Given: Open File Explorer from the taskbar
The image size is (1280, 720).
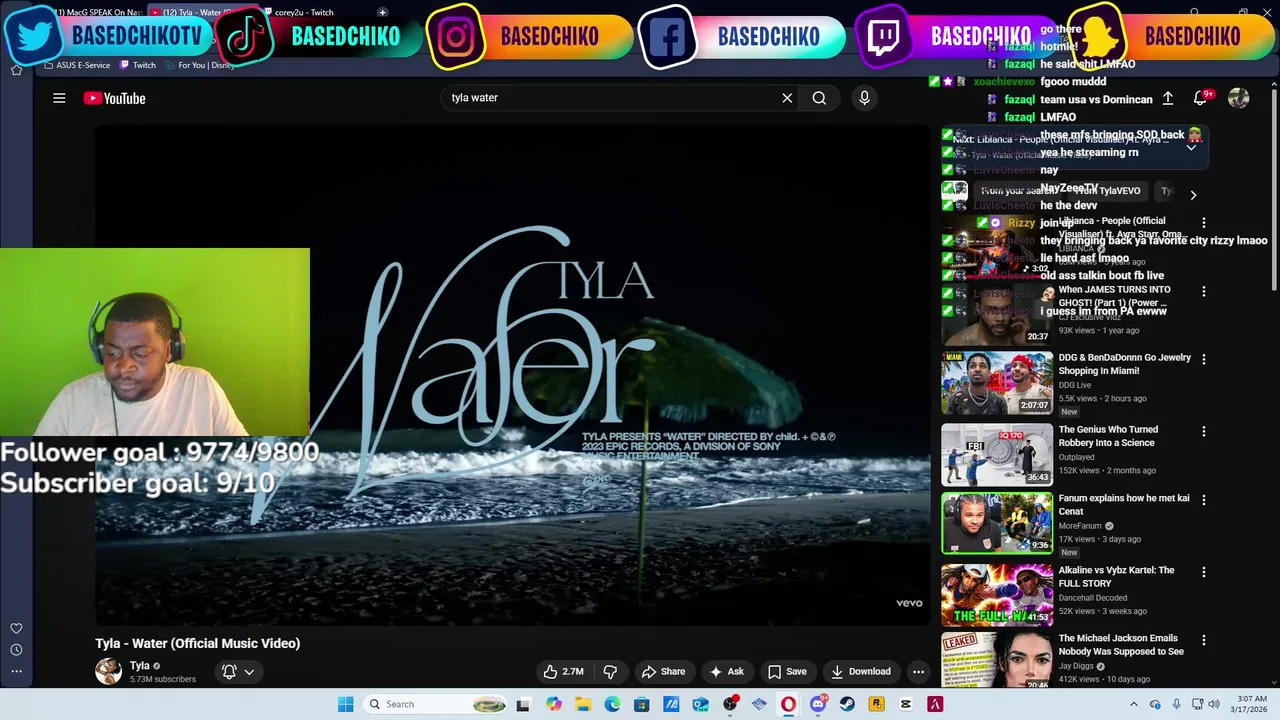Looking at the screenshot, I should (x=583, y=704).
